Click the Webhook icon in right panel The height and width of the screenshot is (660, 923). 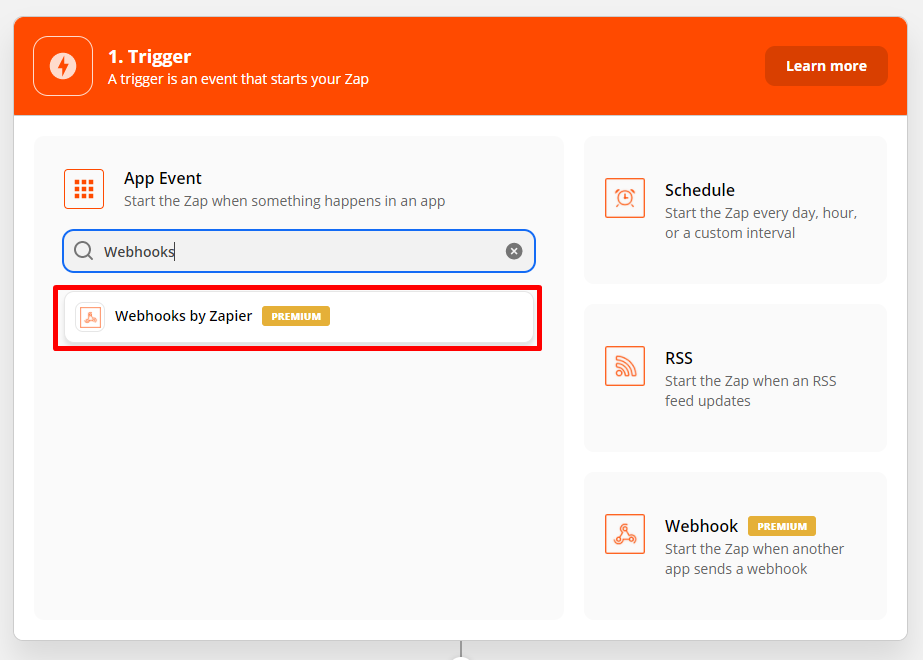tap(625, 534)
